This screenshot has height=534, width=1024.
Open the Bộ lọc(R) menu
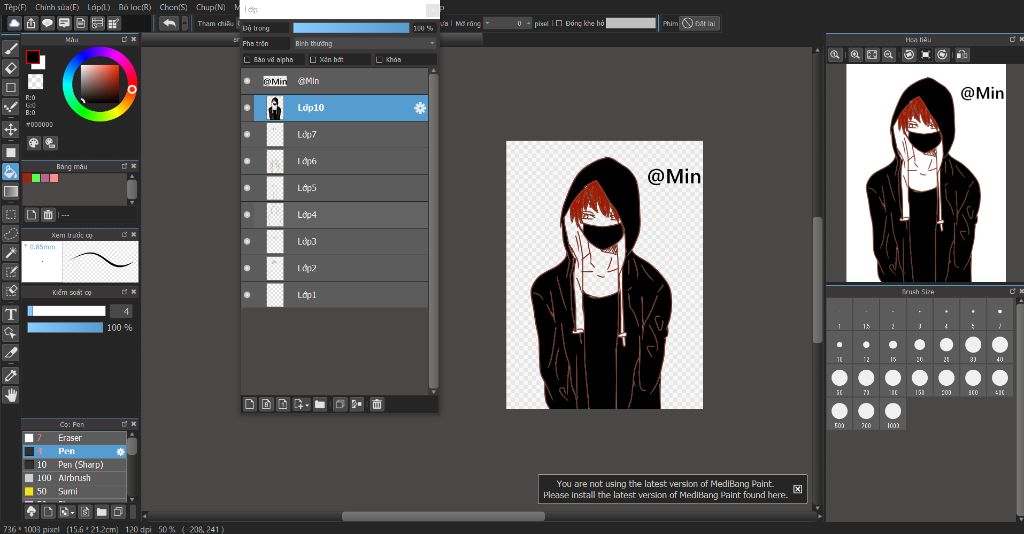click(135, 7)
